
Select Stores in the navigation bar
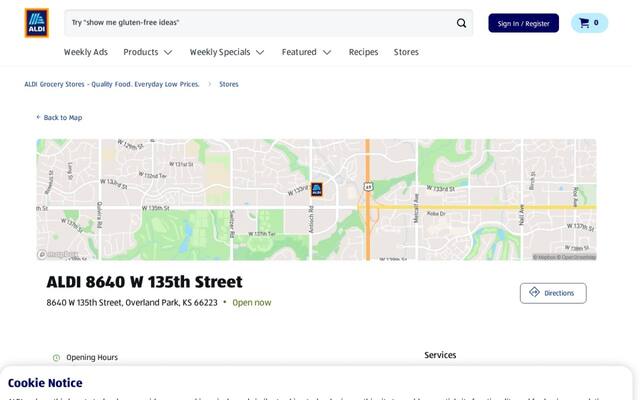pos(406,52)
